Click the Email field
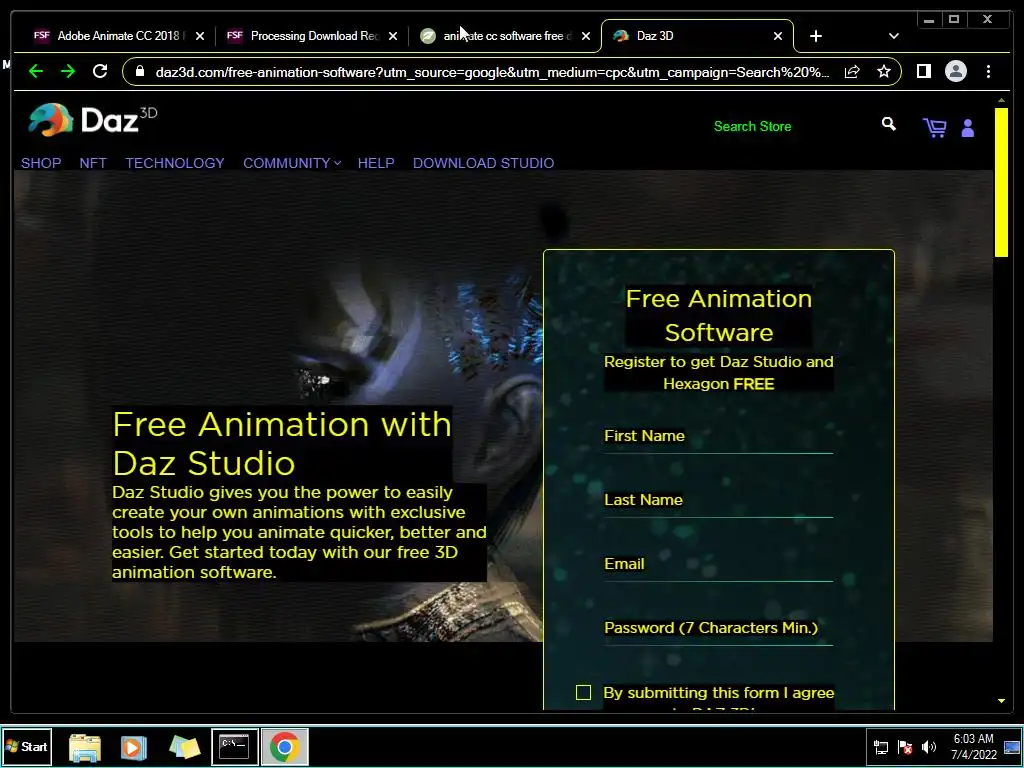This screenshot has width=1024, height=768. [718, 564]
